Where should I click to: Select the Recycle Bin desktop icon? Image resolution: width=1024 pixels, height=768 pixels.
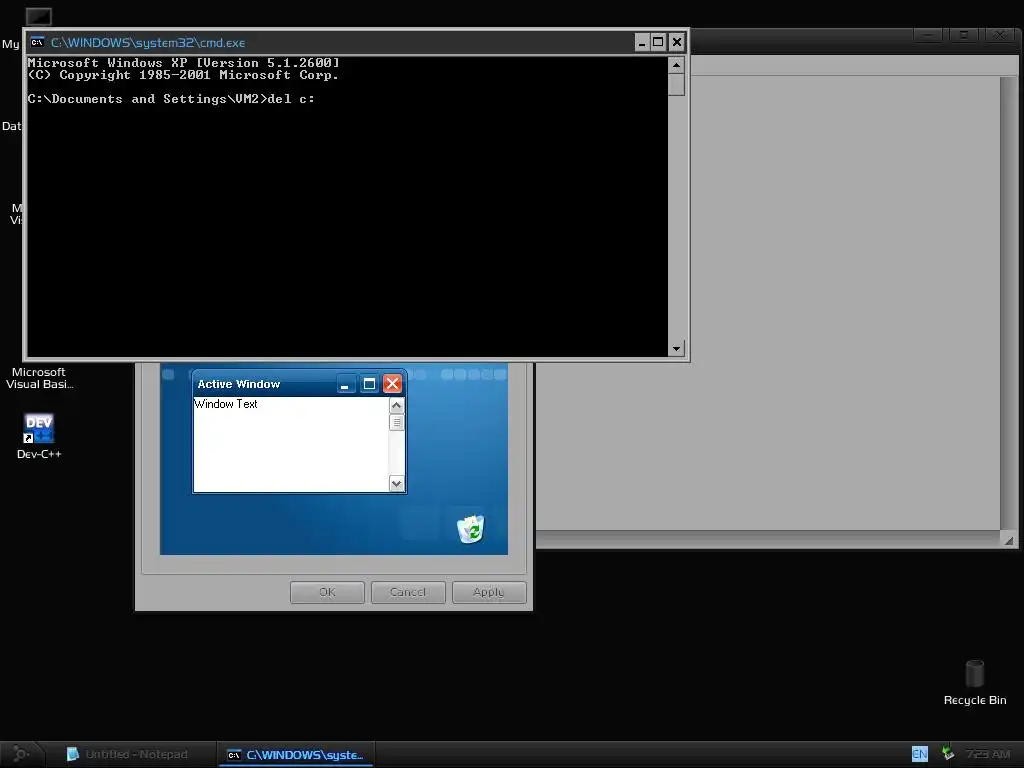point(974,682)
